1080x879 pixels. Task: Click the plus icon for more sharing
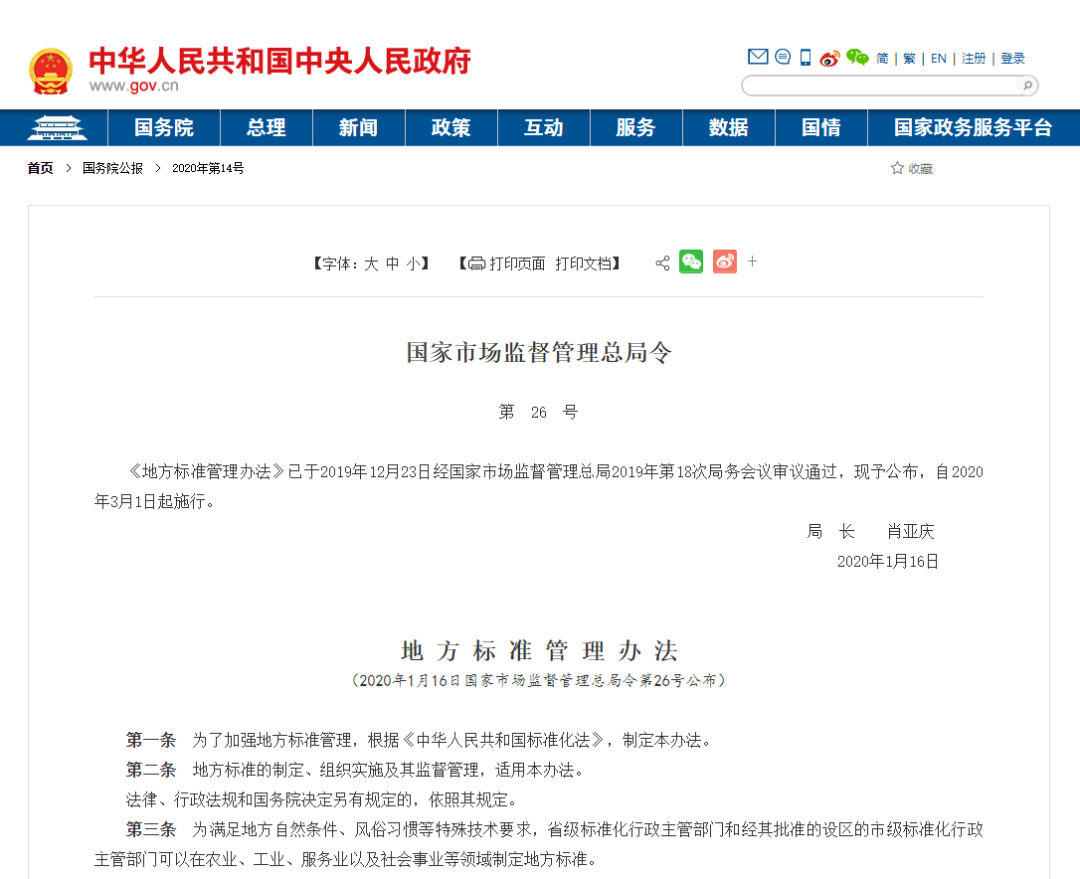pyautogui.click(x=752, y=261)
